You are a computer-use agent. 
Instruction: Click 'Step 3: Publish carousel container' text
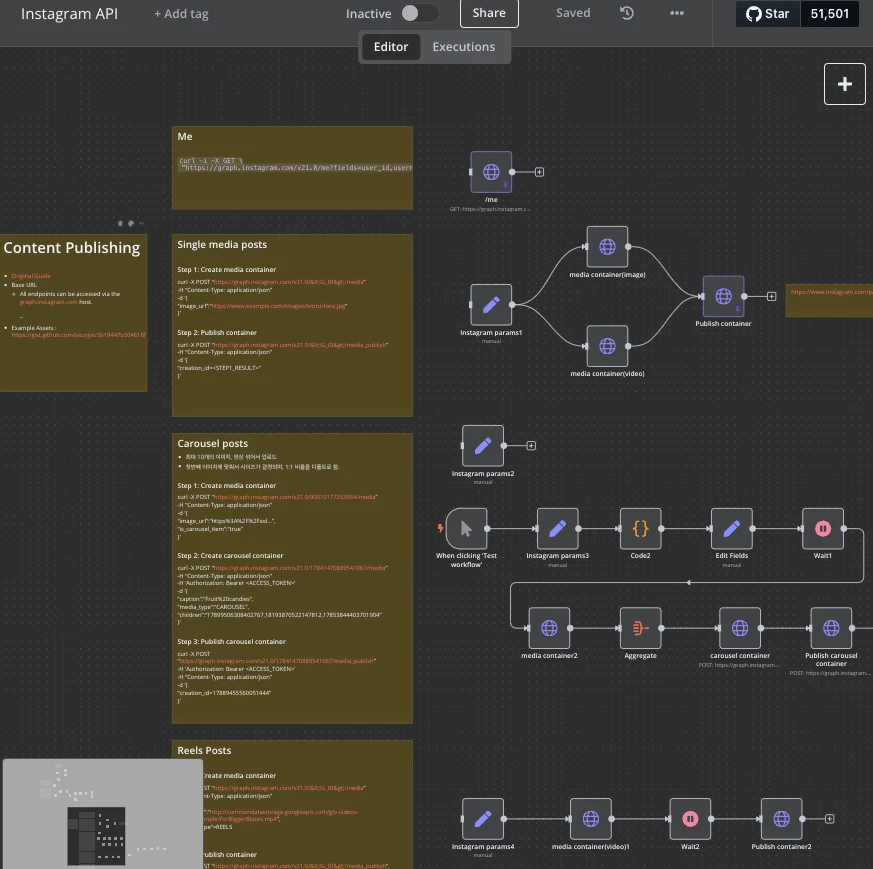[x=232, y=642]
